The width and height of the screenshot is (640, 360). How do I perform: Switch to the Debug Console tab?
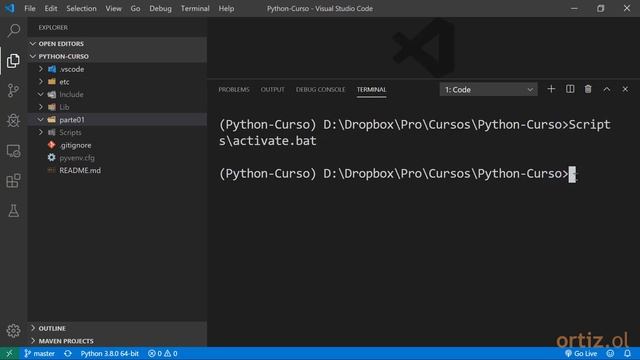320,89
